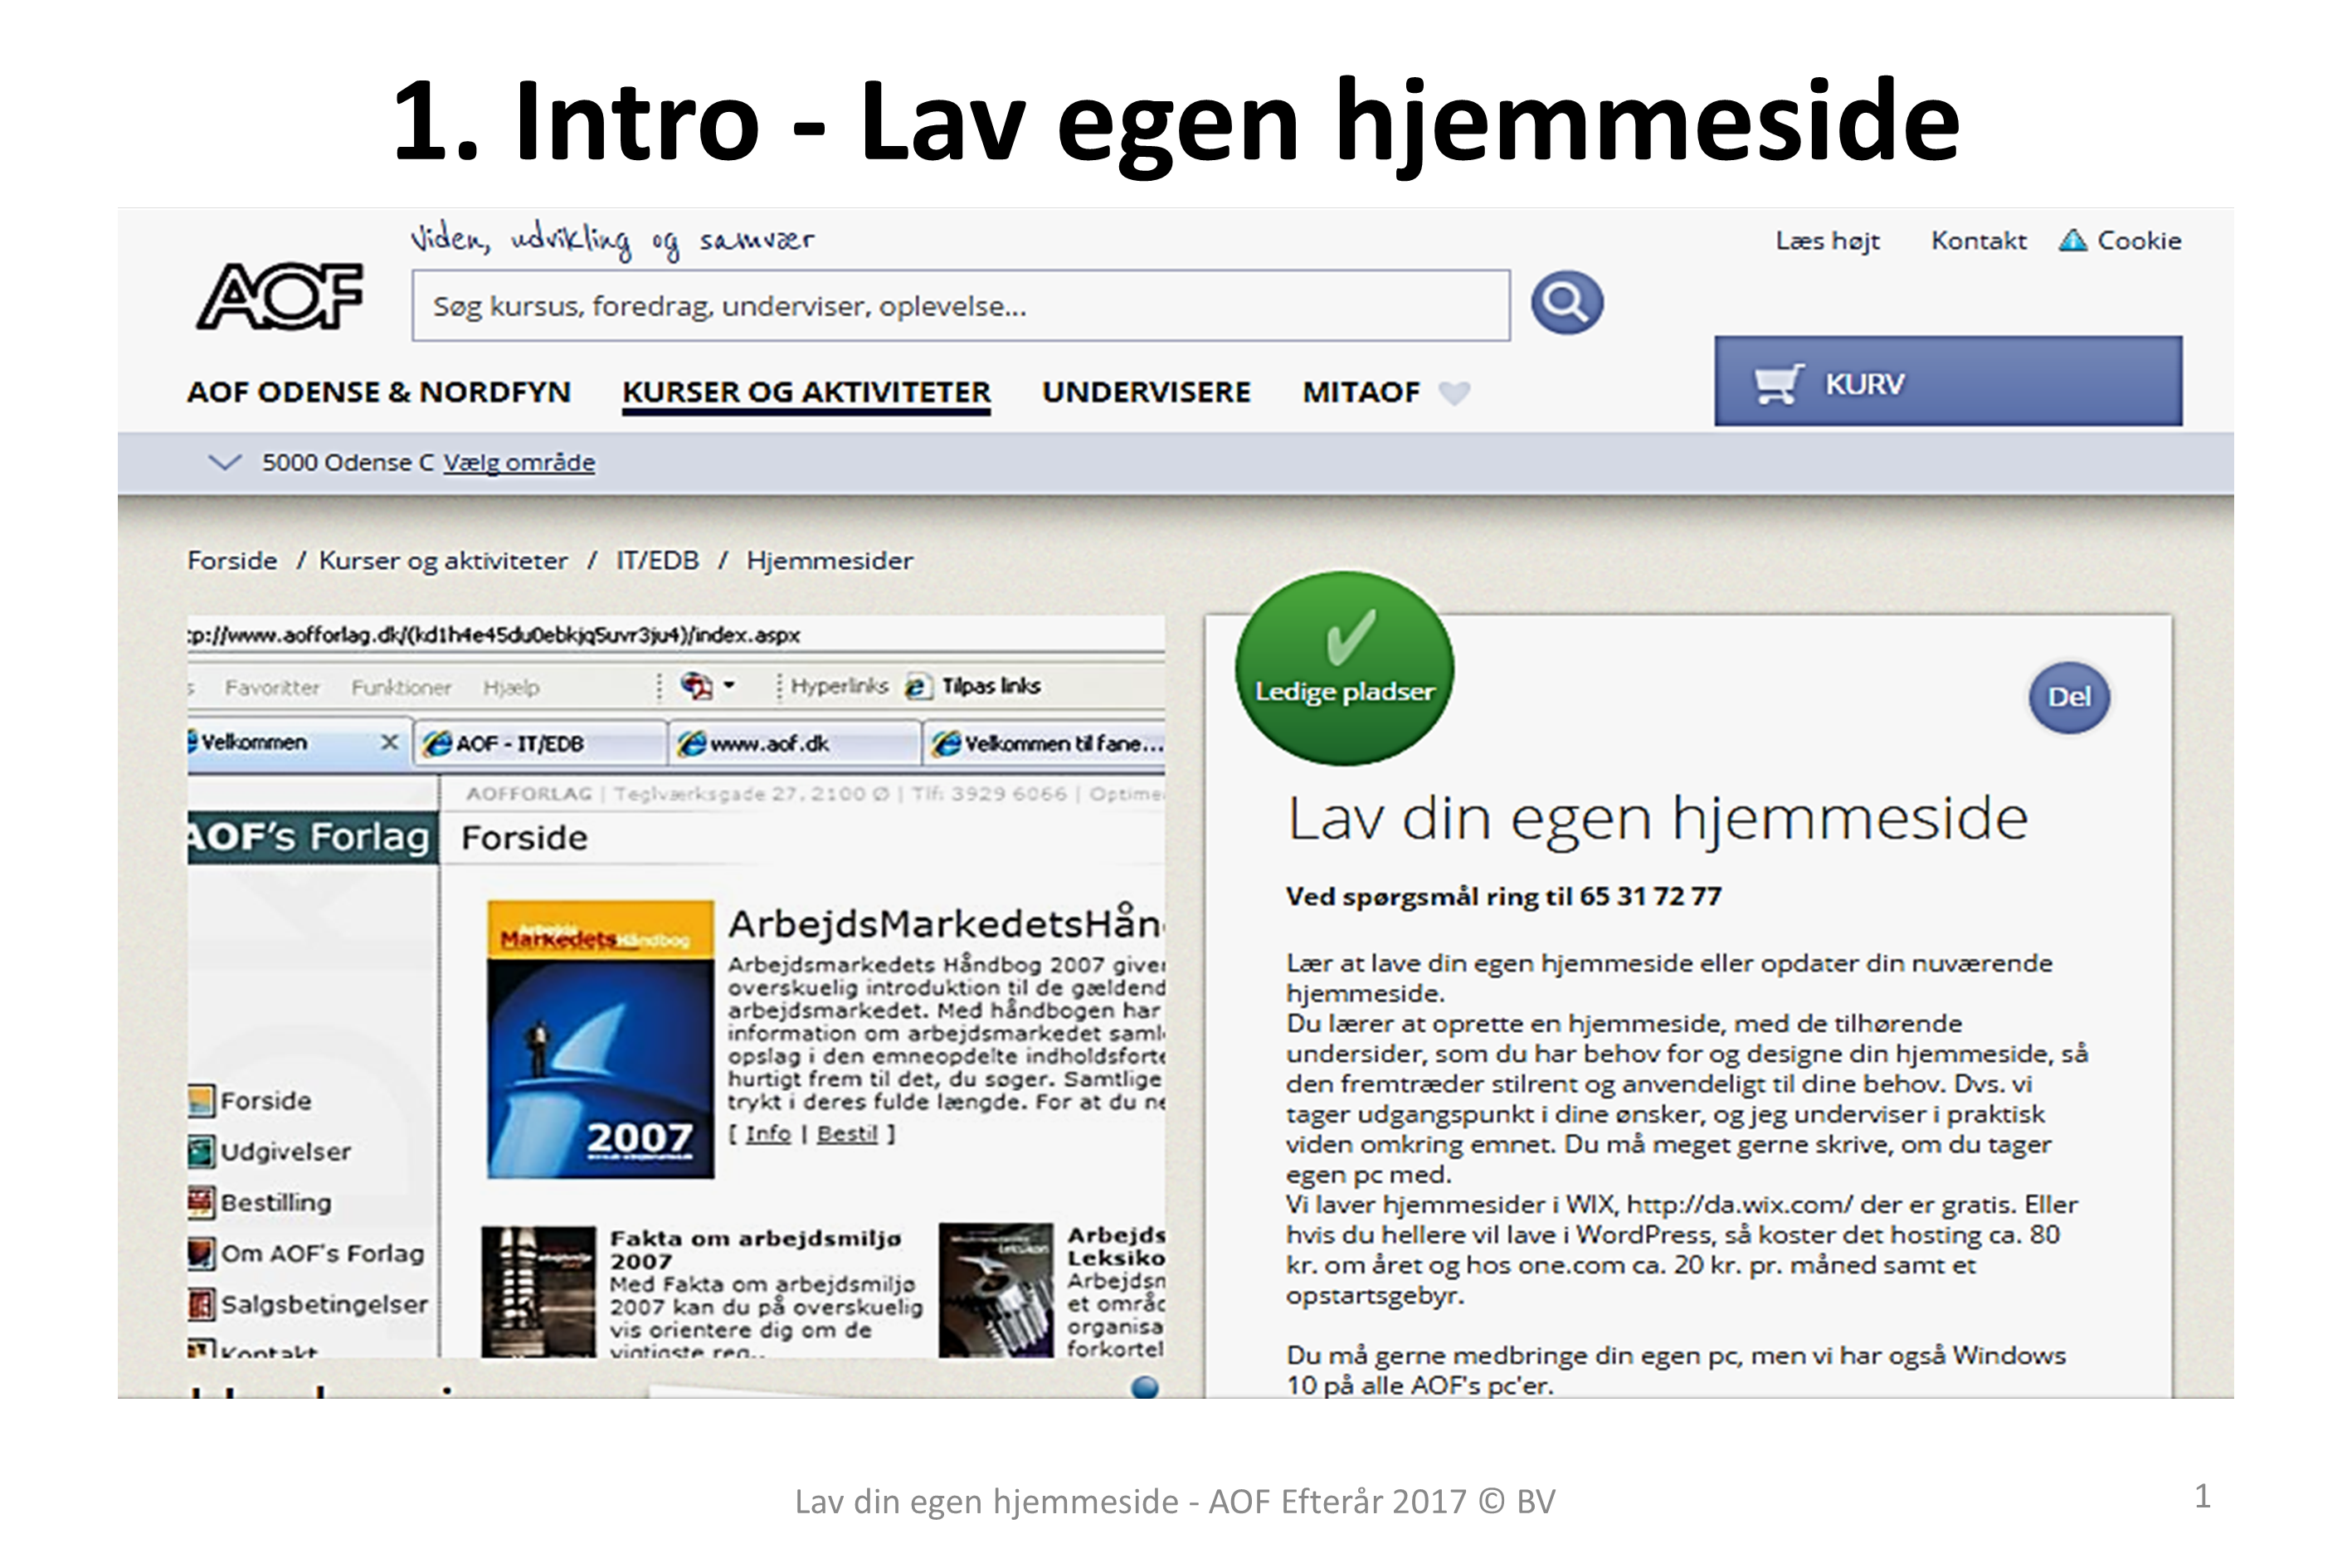Viewport: 2352px width, 1568px height.
Task: Click the Vælg område link
Action: [519, 463]
